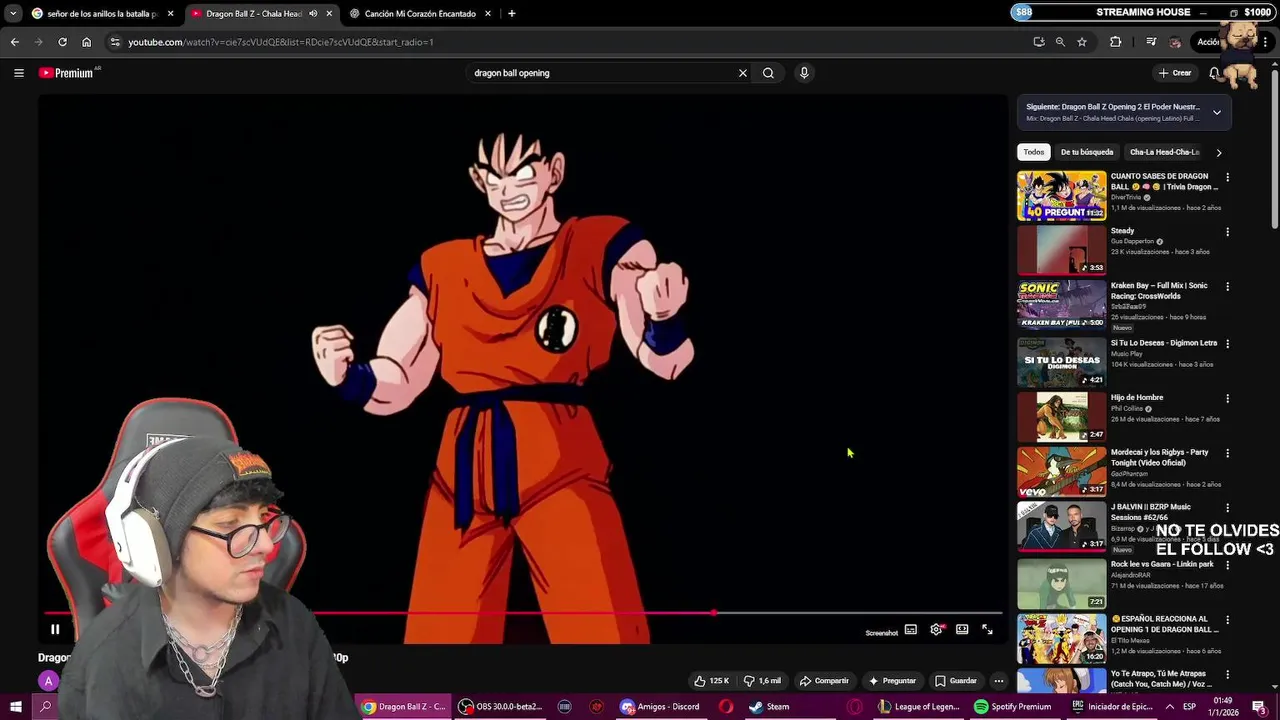Screen dimensions: 1280x720
Task: Toggle subtitles in the player
Action: click(x=911, y=630)
